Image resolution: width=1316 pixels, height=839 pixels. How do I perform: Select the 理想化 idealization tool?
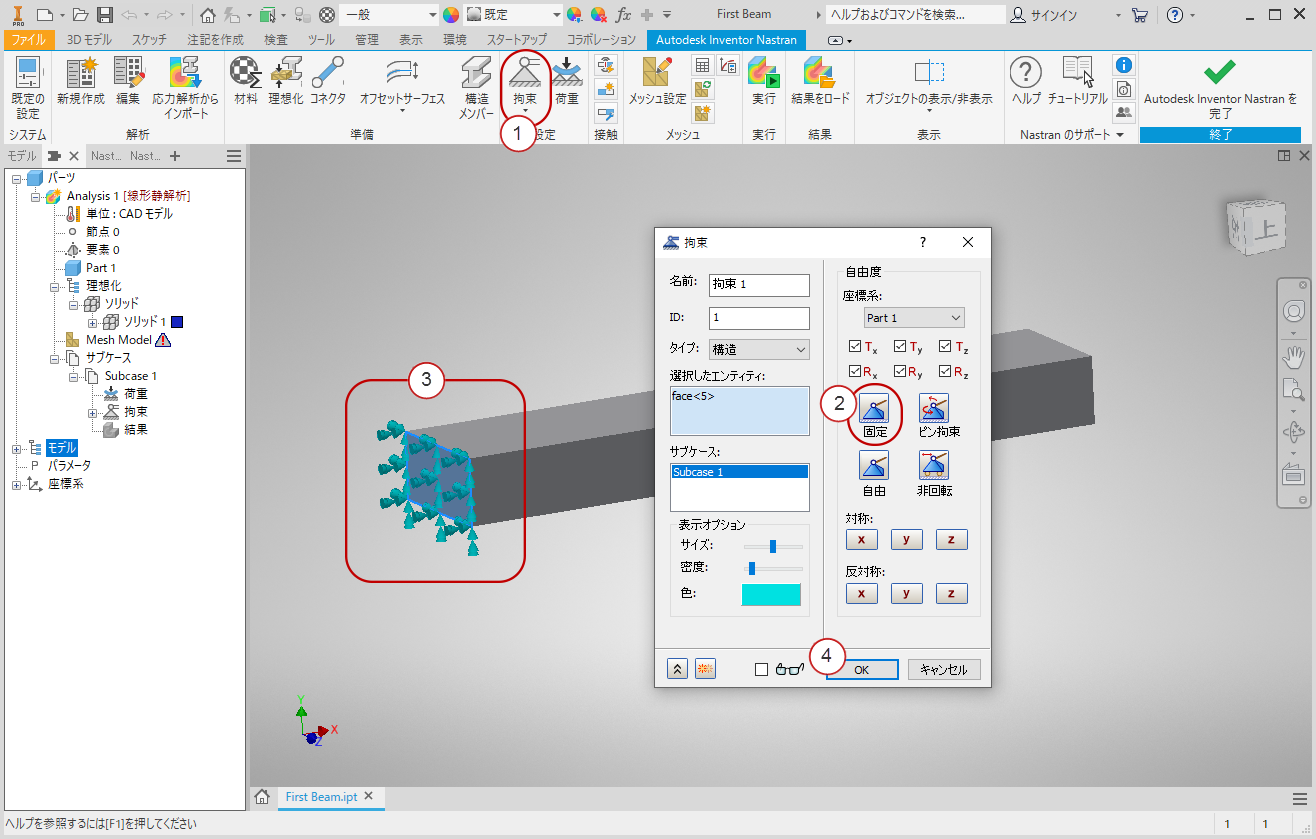click(286, 81)
